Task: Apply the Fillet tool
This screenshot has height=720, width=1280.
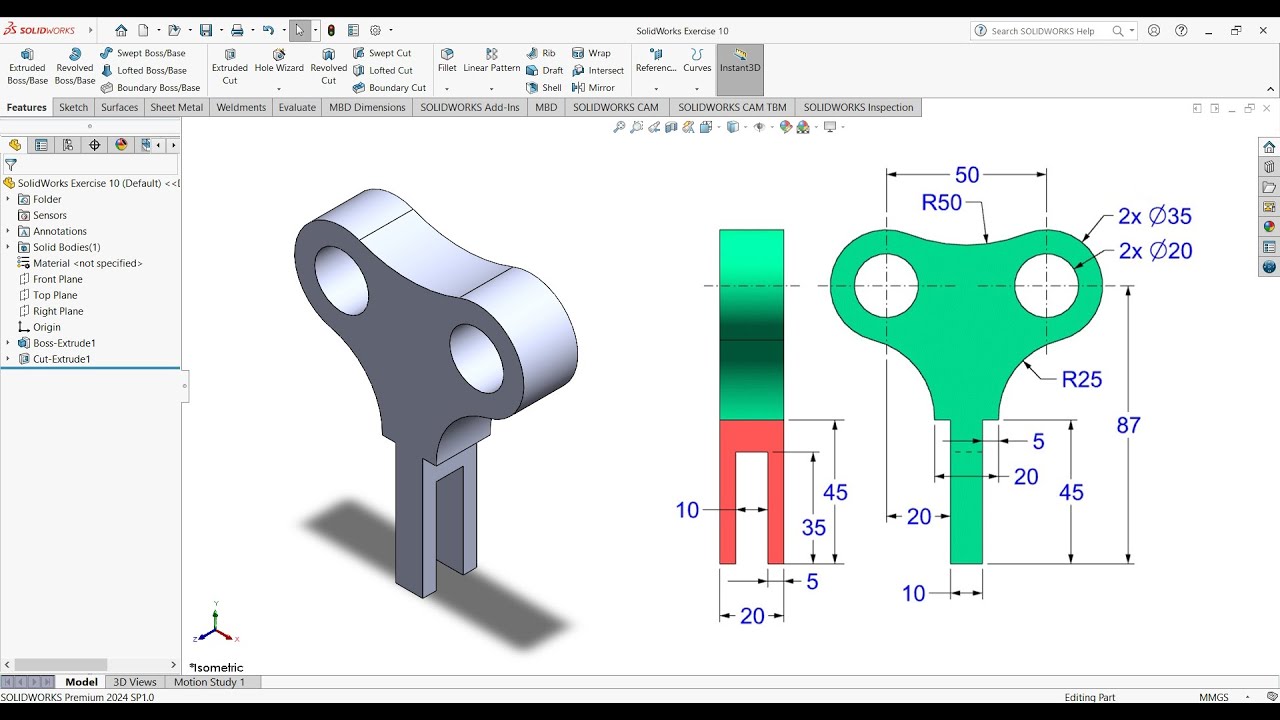Action: [x=447, y=61]
